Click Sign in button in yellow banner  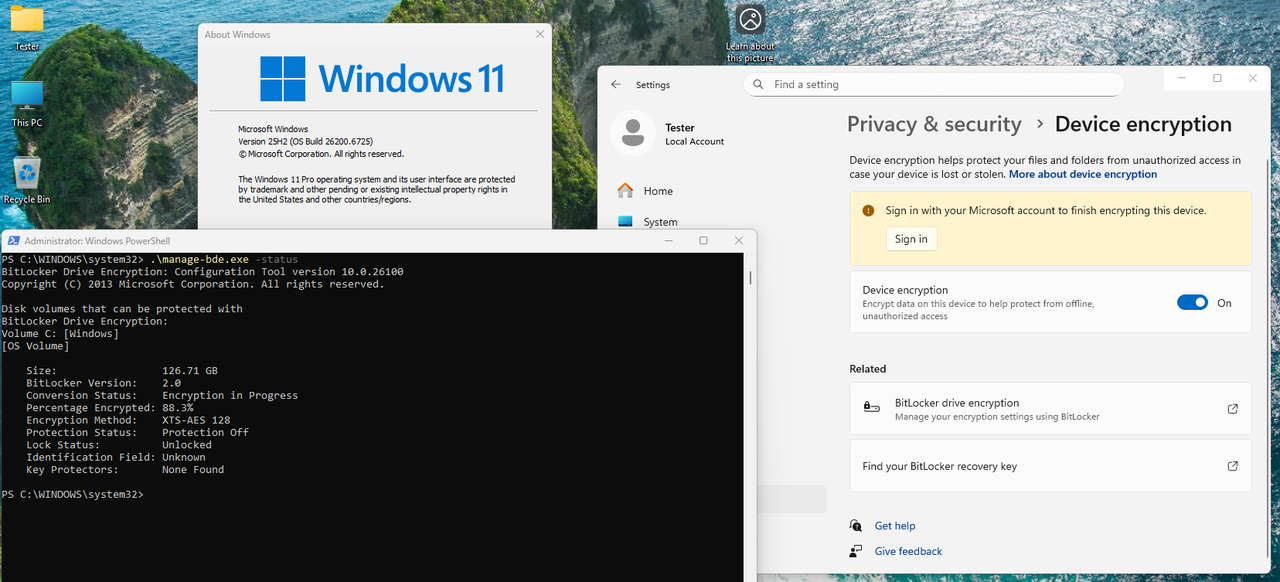coord(911,239)
